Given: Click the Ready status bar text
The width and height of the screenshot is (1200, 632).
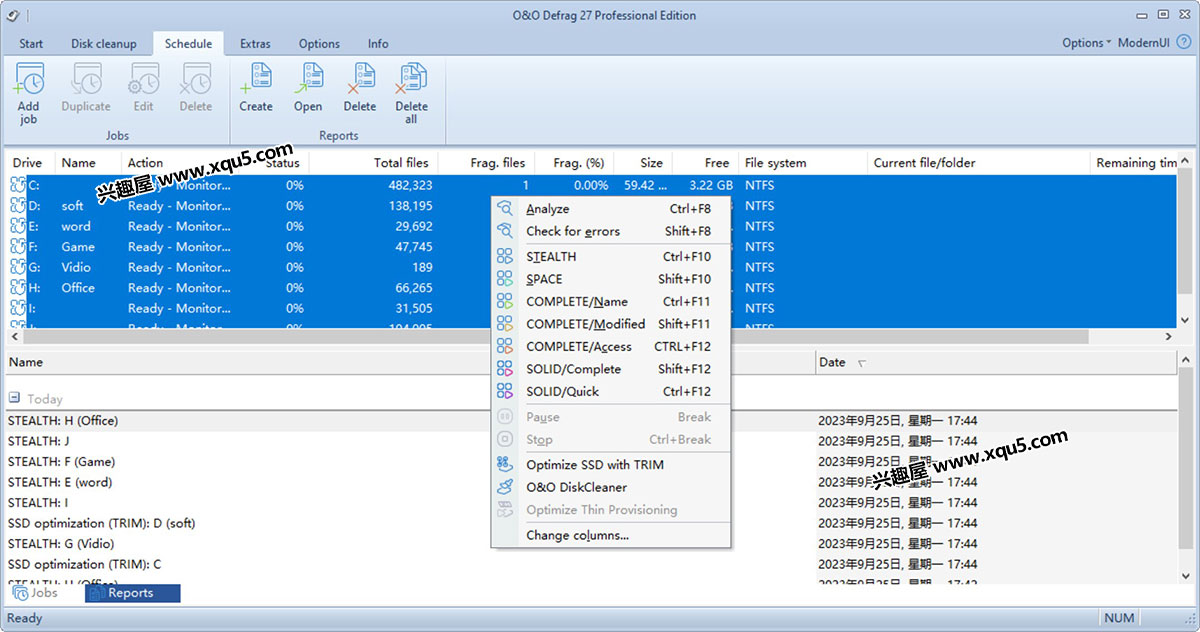Looking at the screenshot, I should coord(25,618).
